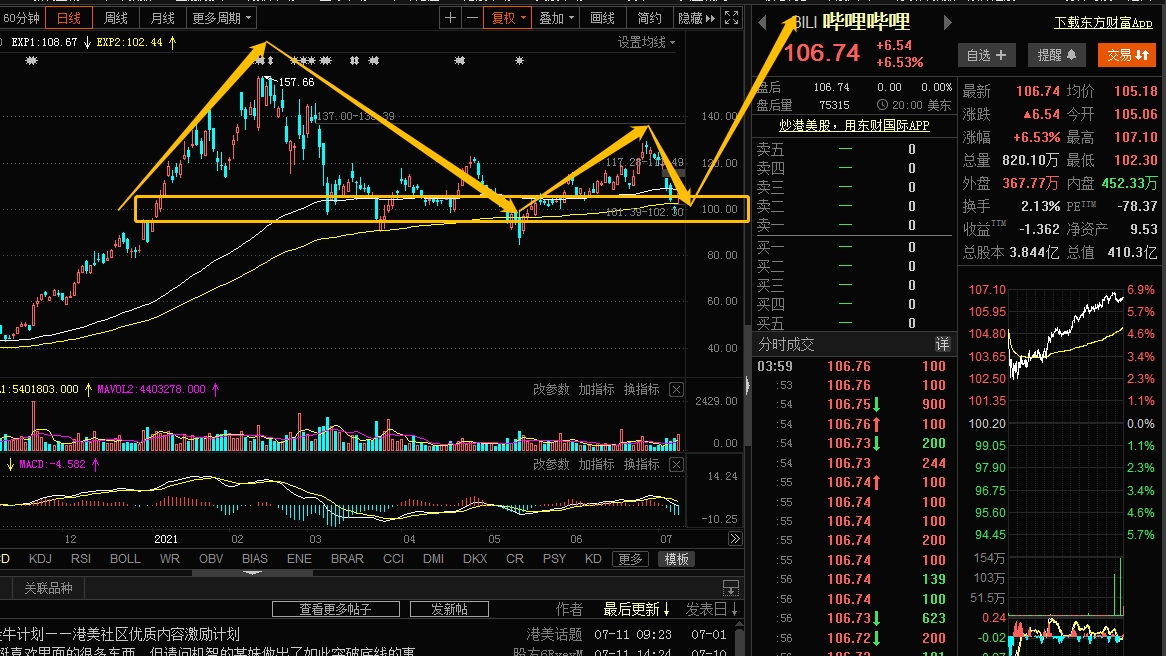Sort posts by 发表日
The height and width of the screenshot is (656, 1166).
tap(711, 609)
